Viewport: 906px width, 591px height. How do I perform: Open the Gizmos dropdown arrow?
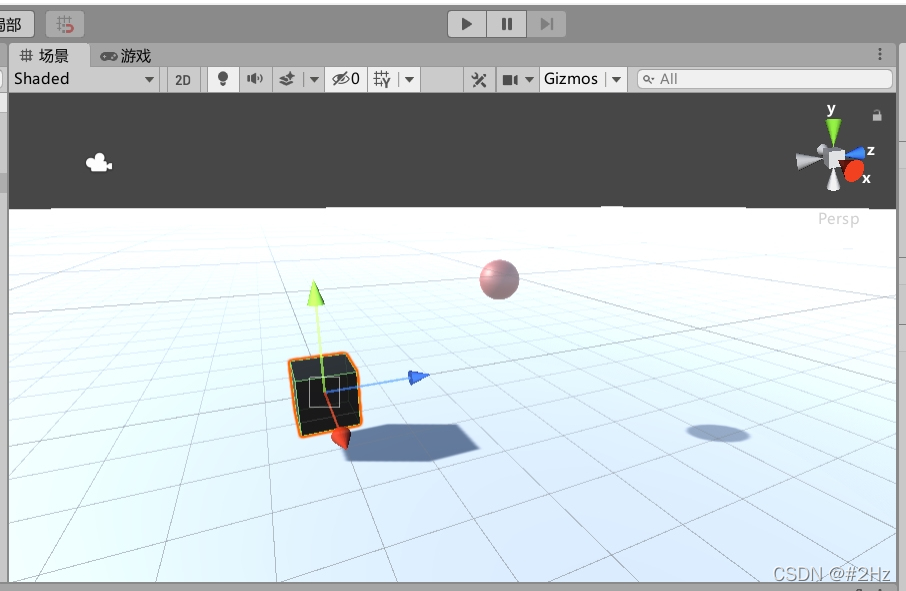(617, 80)
